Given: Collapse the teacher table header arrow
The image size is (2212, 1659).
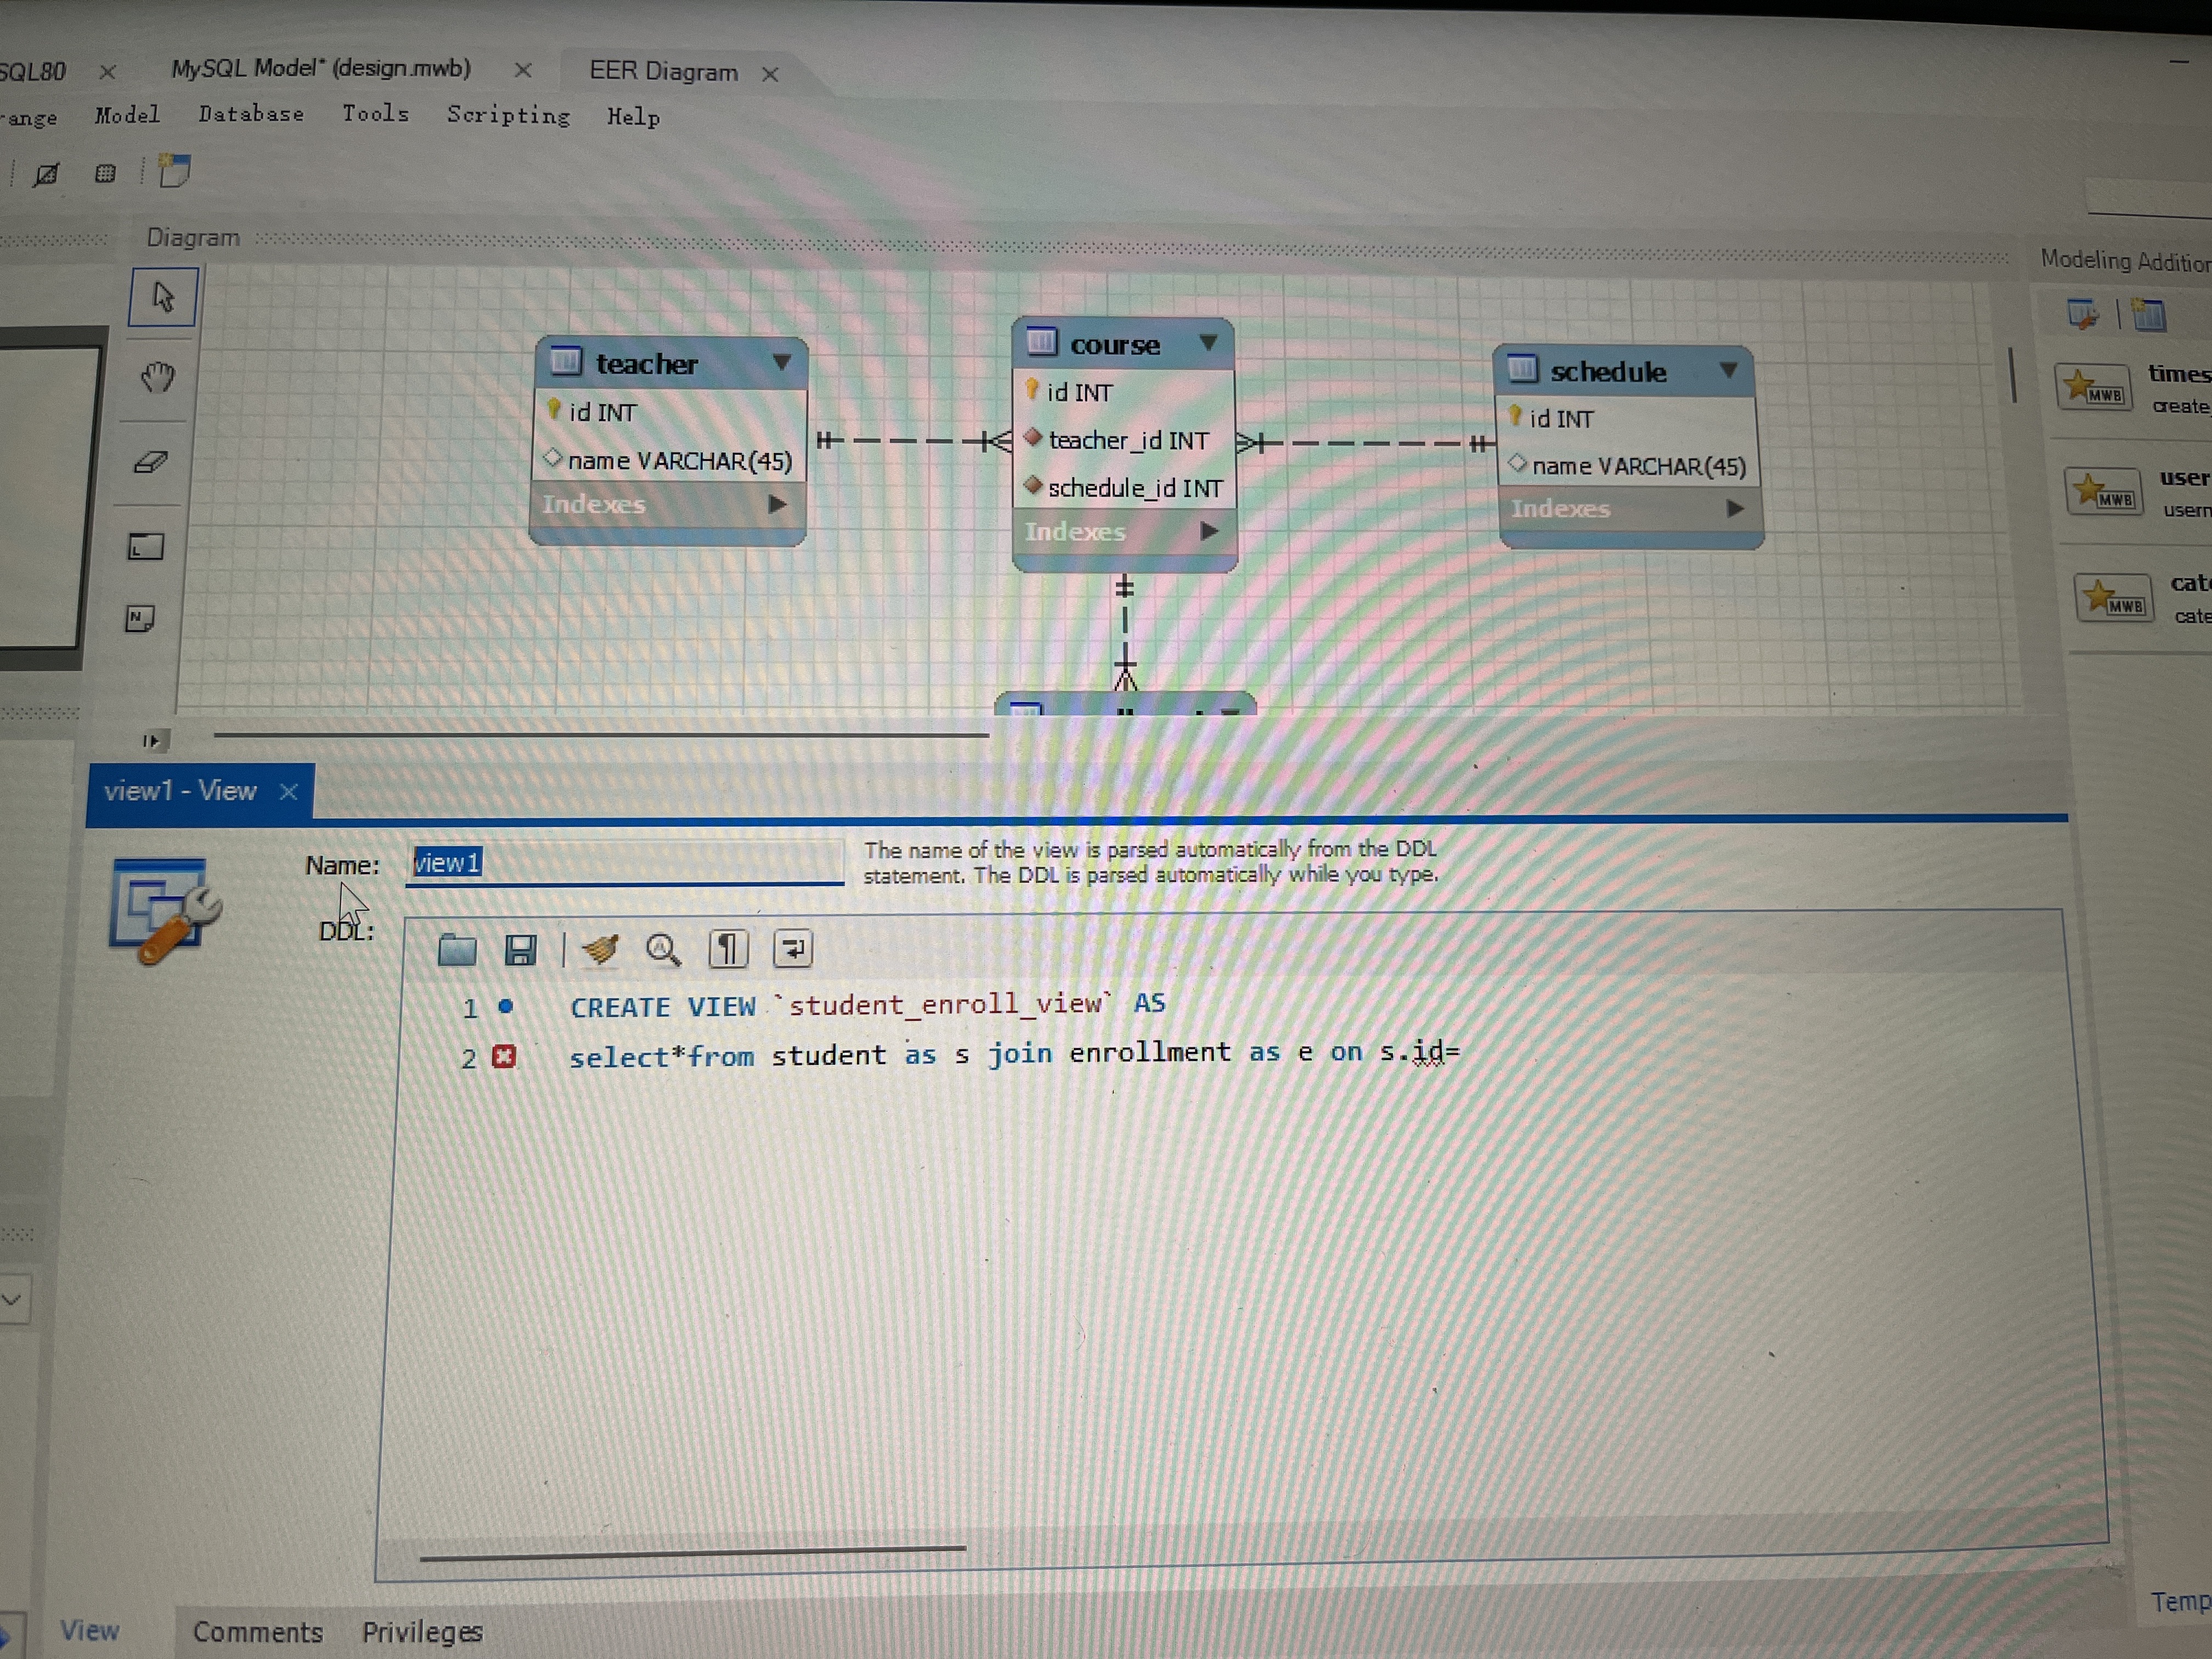Looking at the screenshot, I should pyautogui.click(x=782, y=362).
